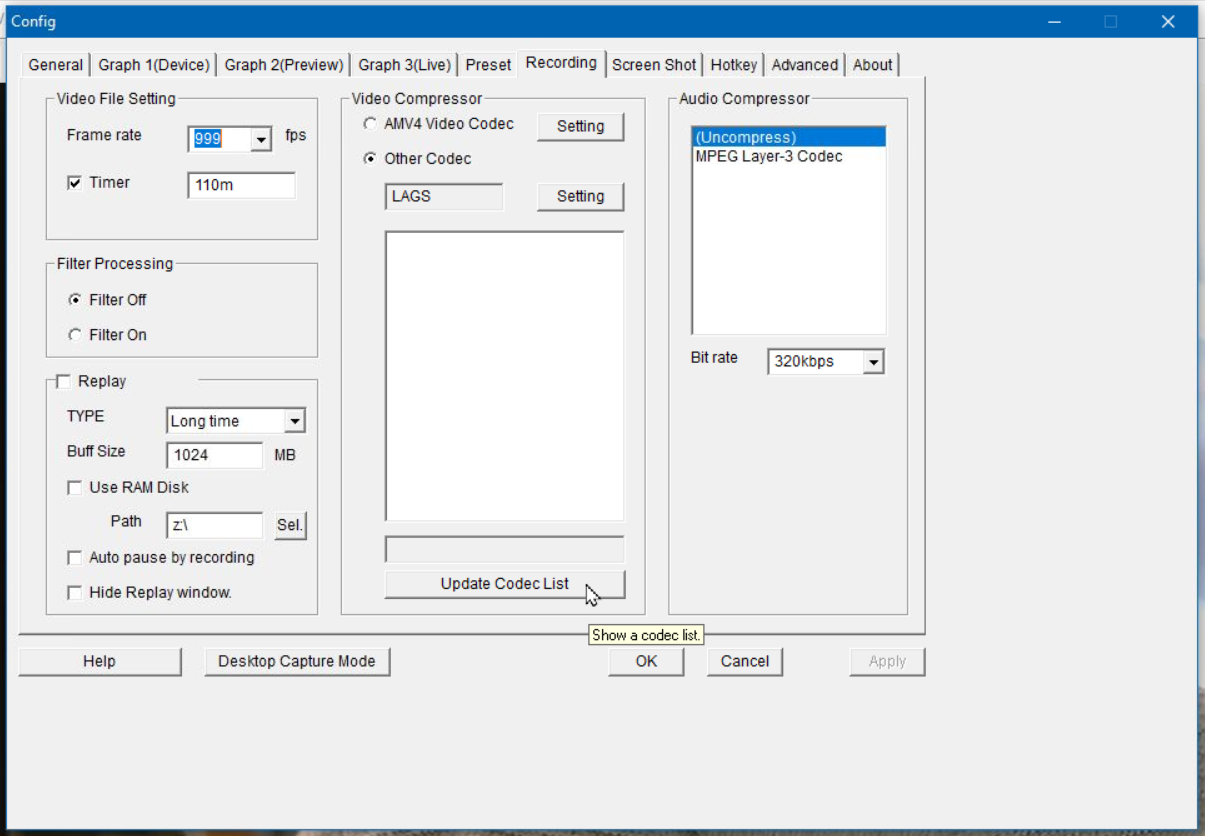
Task: Open the Graph 1(Device) tab
Action: (154, 65)
